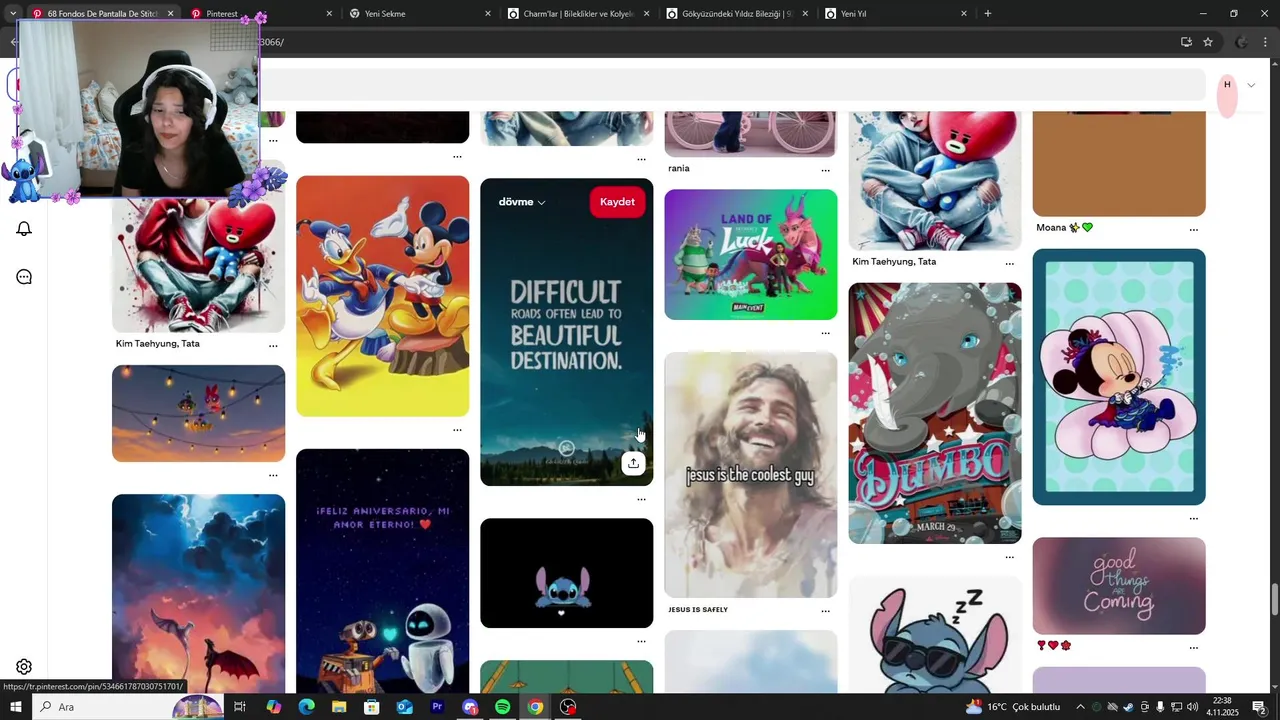The image size is (1280, 720).
Task: Switch to the Charm'lar Bileklikler tab
Action: pyautogui.click(x=579, y=14)
